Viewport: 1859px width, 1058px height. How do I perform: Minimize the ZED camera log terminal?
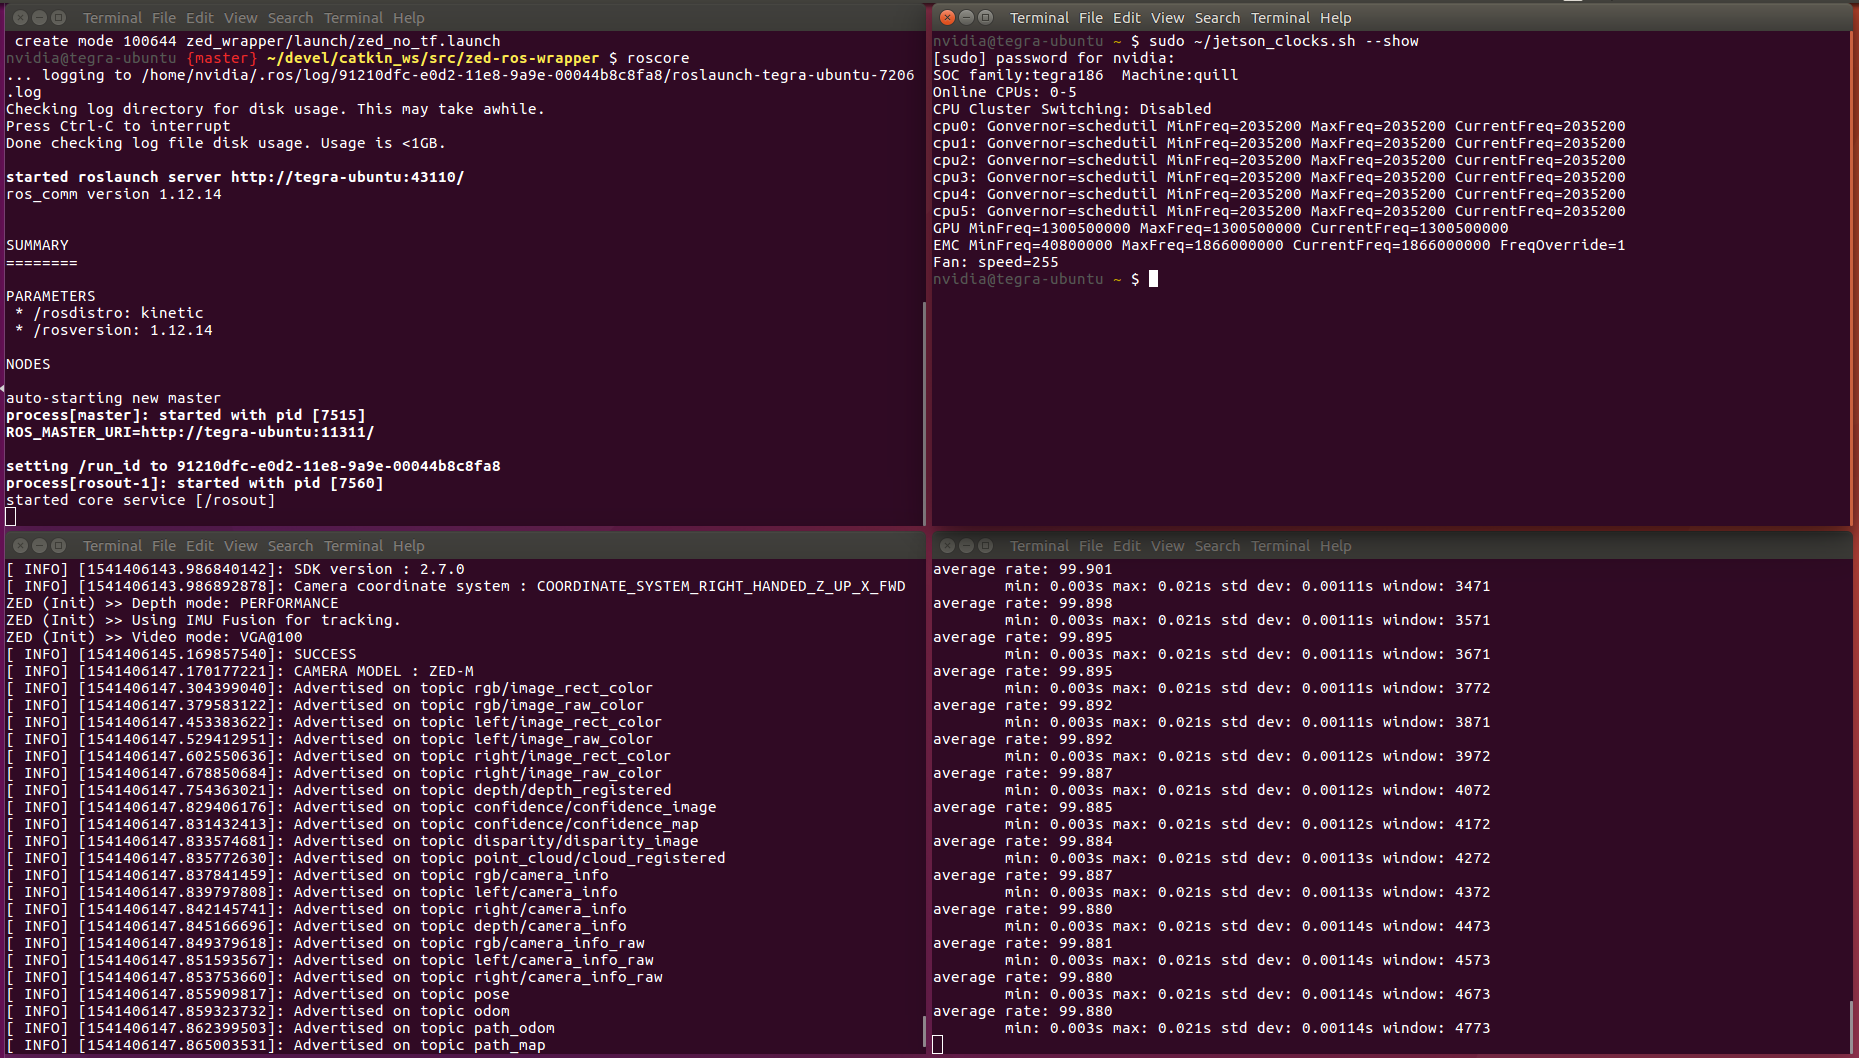[39, 546]
